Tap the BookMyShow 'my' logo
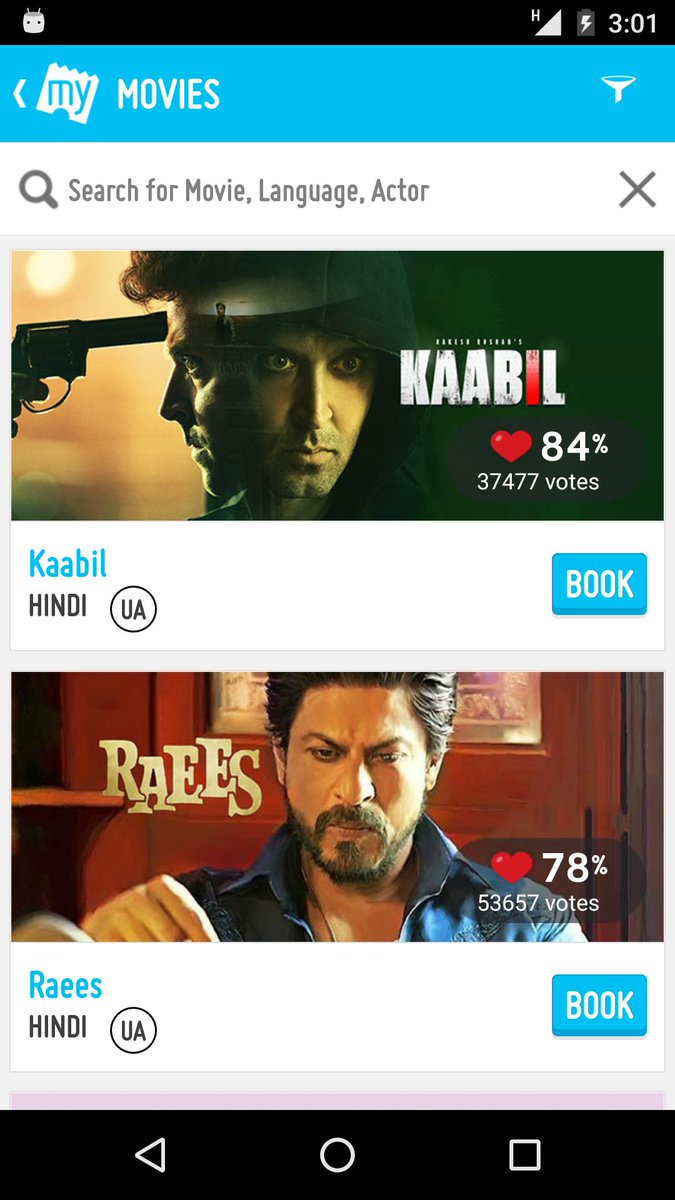The height and width of the screenshot is (1200, 675). (x=67, y=95)
